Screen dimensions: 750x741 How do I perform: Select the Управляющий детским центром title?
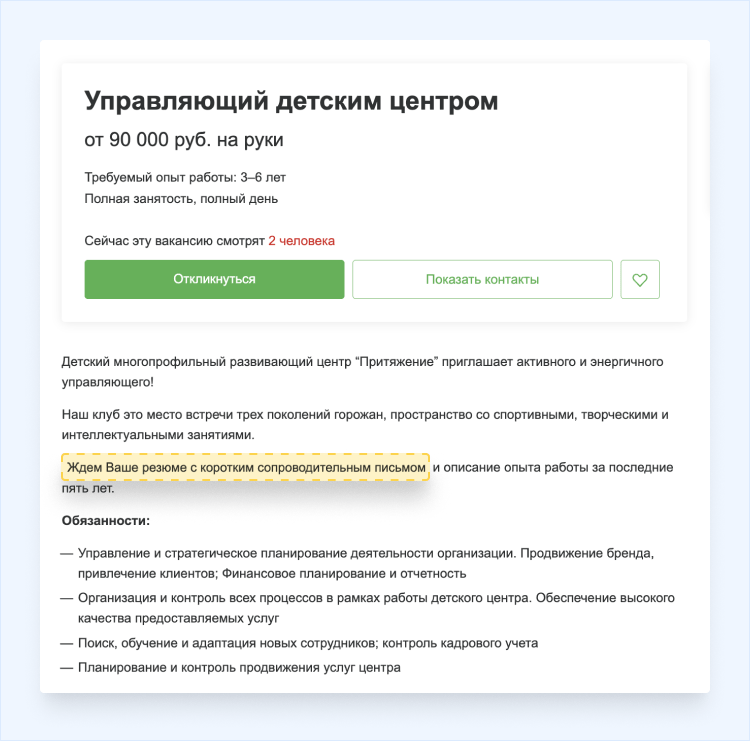(x=291, y=101)
